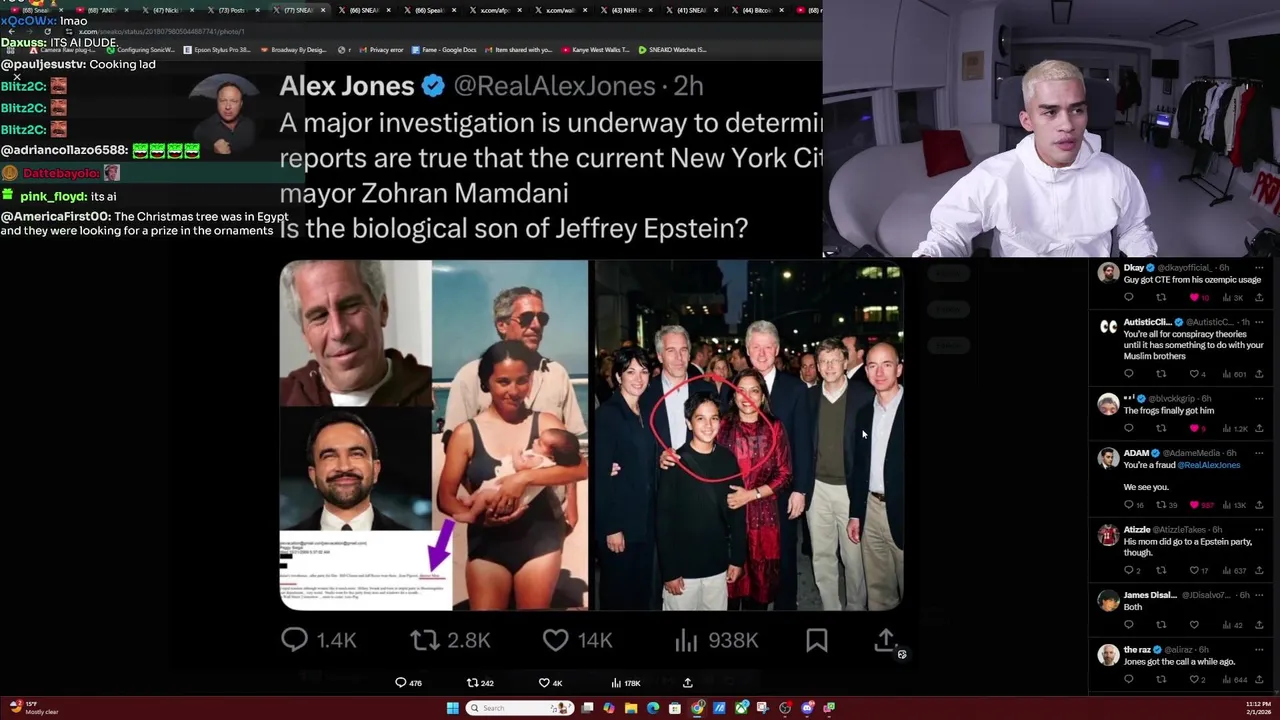Open the Fame - Google Docs bookmark
Image resolution: width=1280 pixels, height=720 pixels.
(x=442, y=49)
